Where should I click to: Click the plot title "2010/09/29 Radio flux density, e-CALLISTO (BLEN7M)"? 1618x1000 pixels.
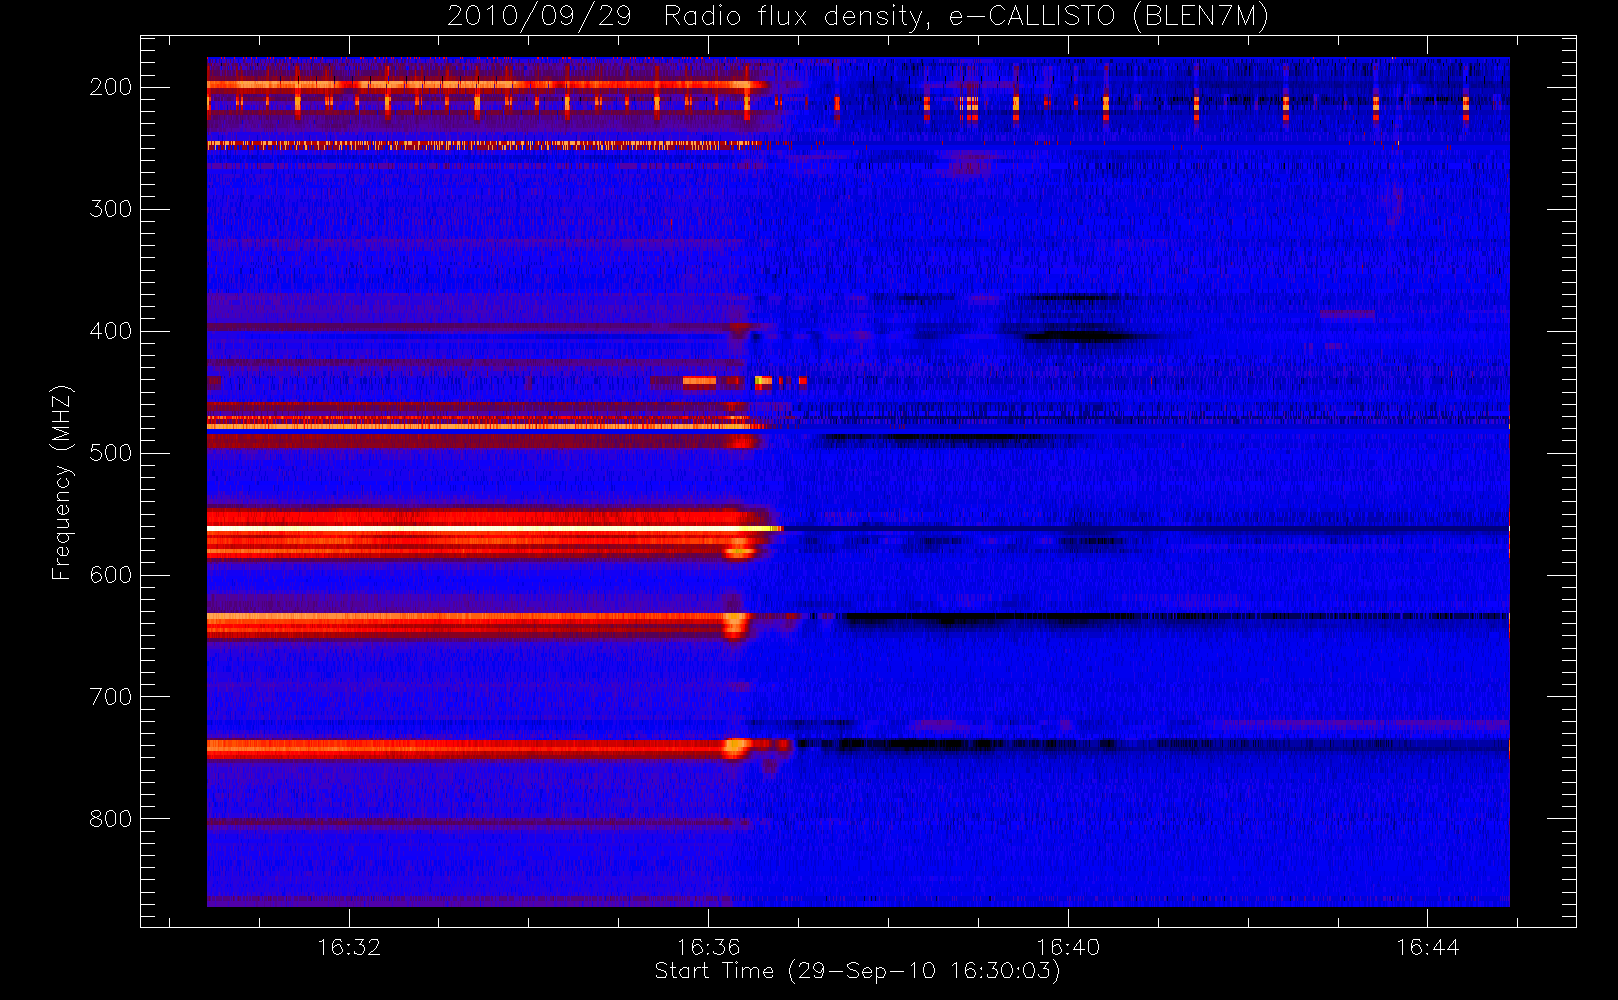pos(857,17)
